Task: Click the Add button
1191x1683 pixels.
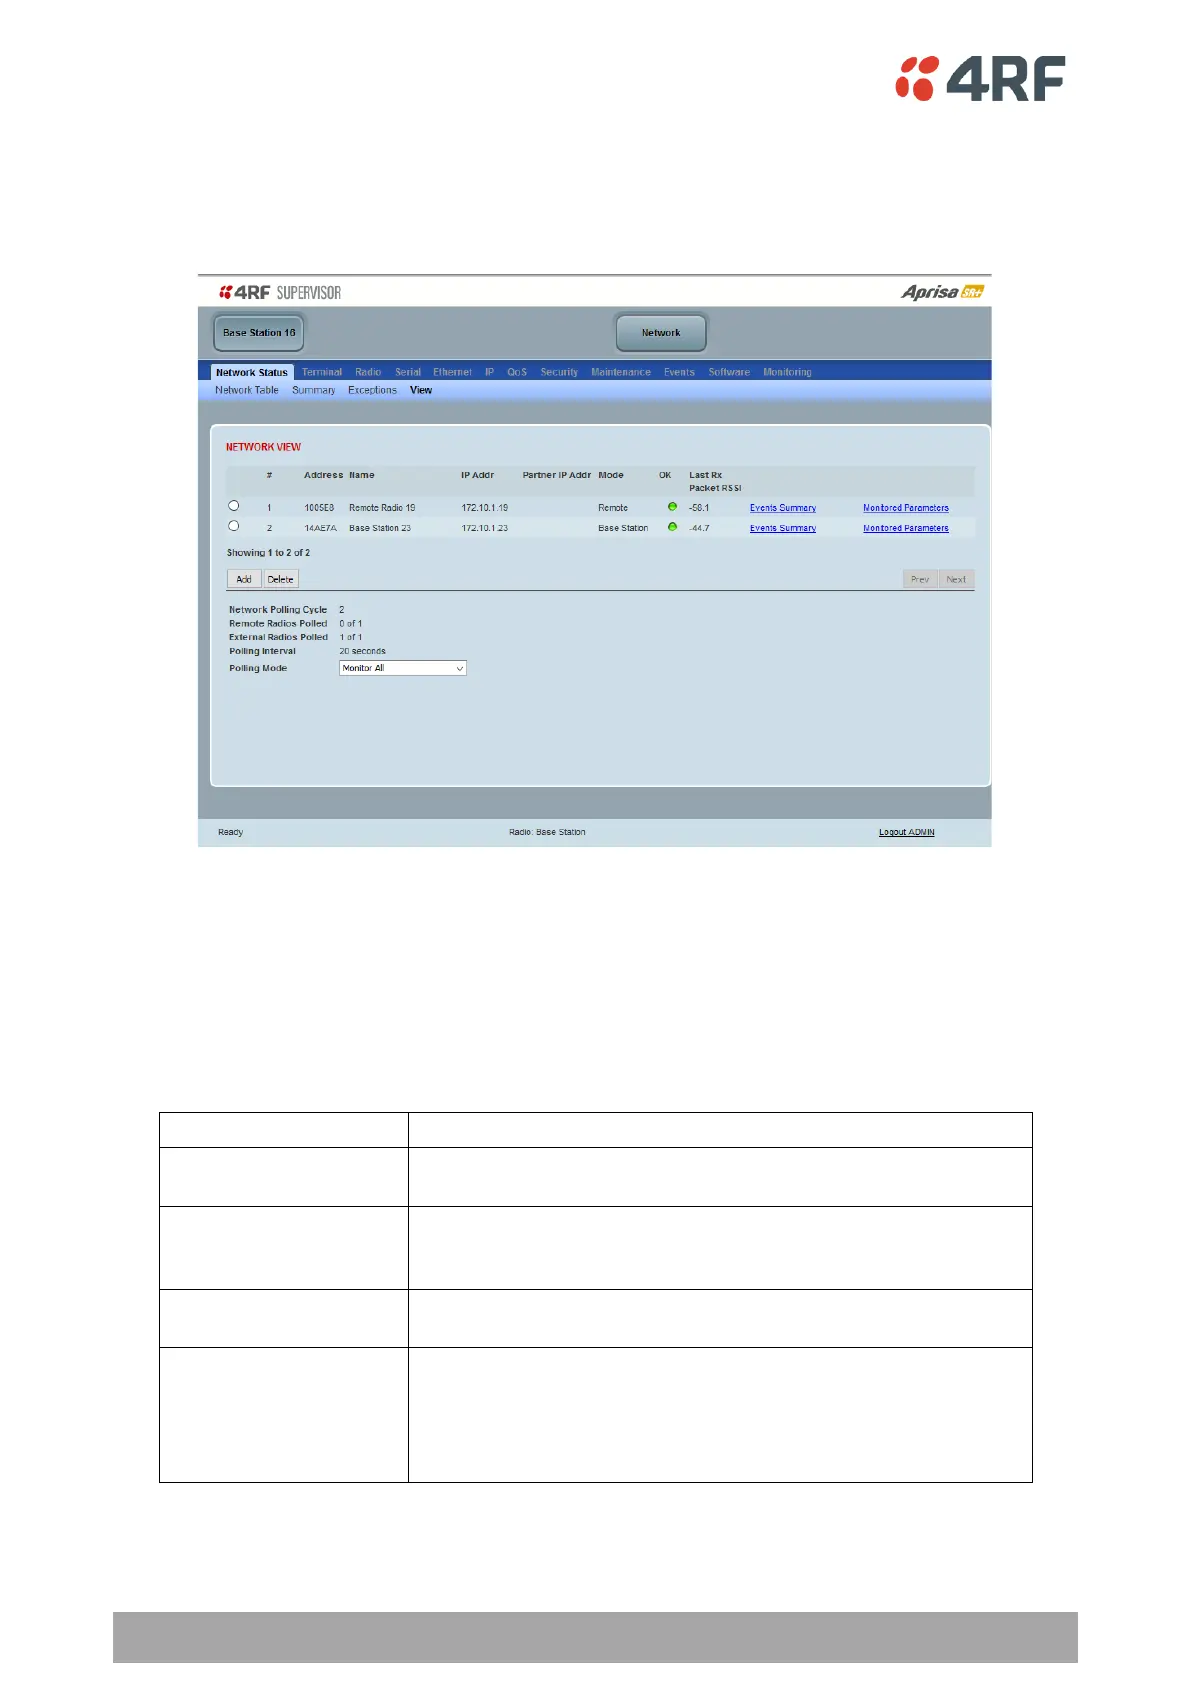Action: pos(244,579)
